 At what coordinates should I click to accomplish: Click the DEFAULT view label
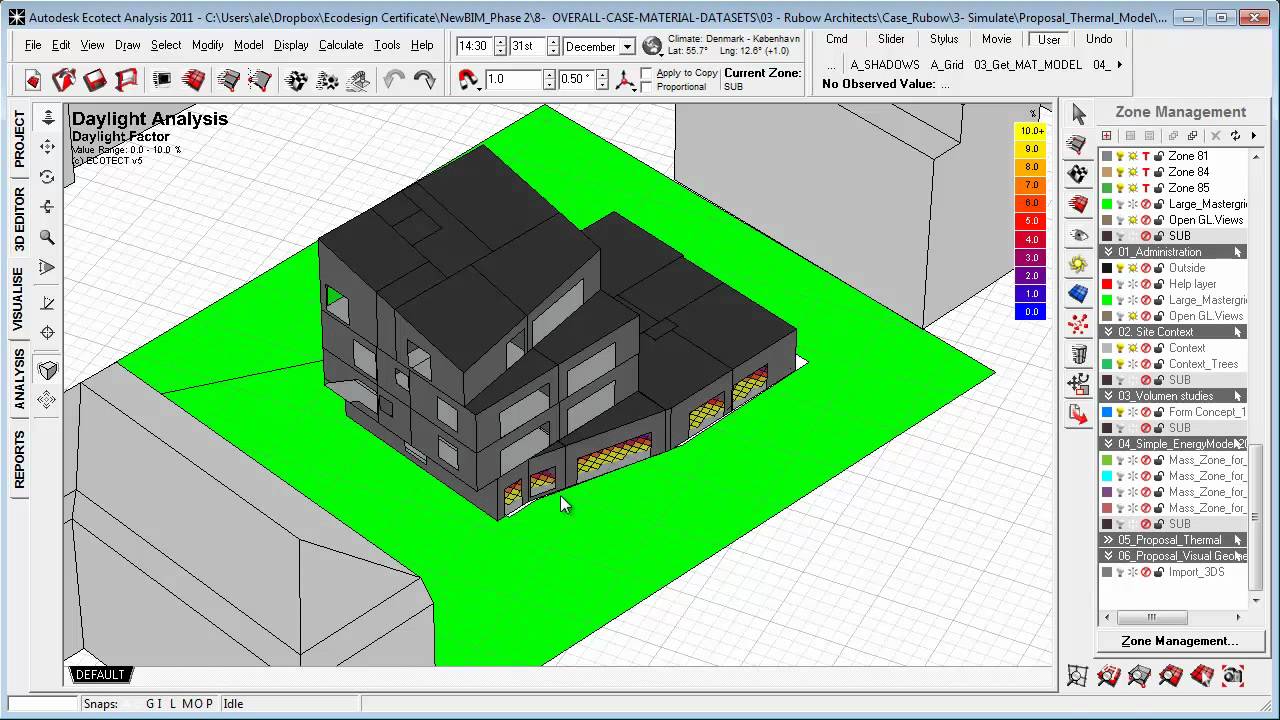click(x=100, y=675)
